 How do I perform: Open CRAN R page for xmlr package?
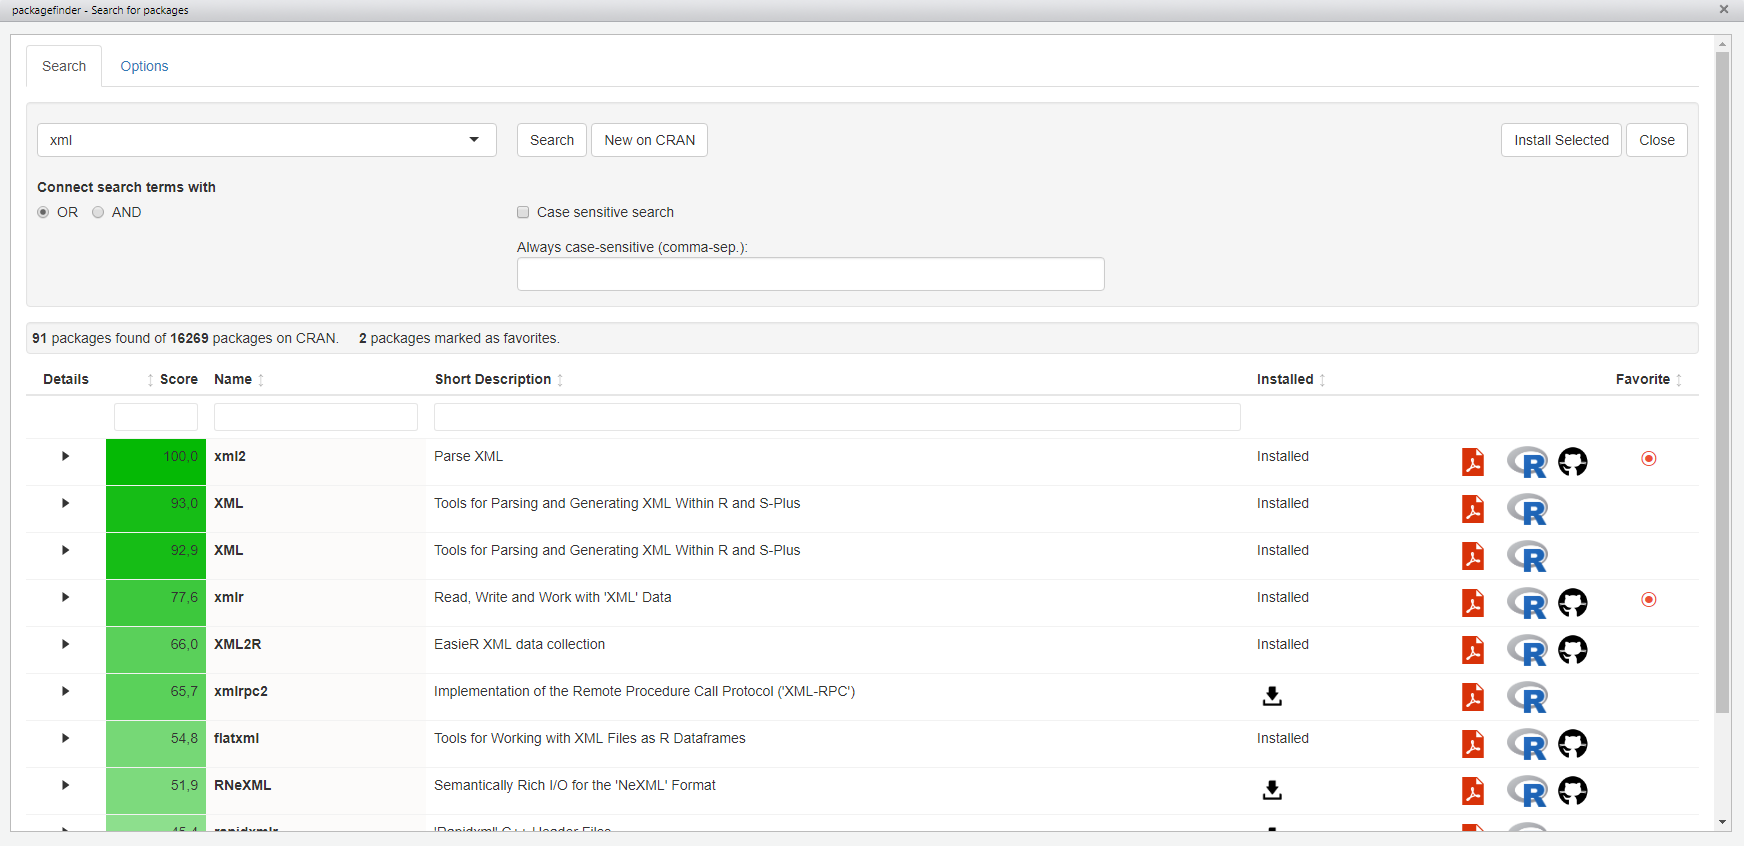pos(1527,604)
